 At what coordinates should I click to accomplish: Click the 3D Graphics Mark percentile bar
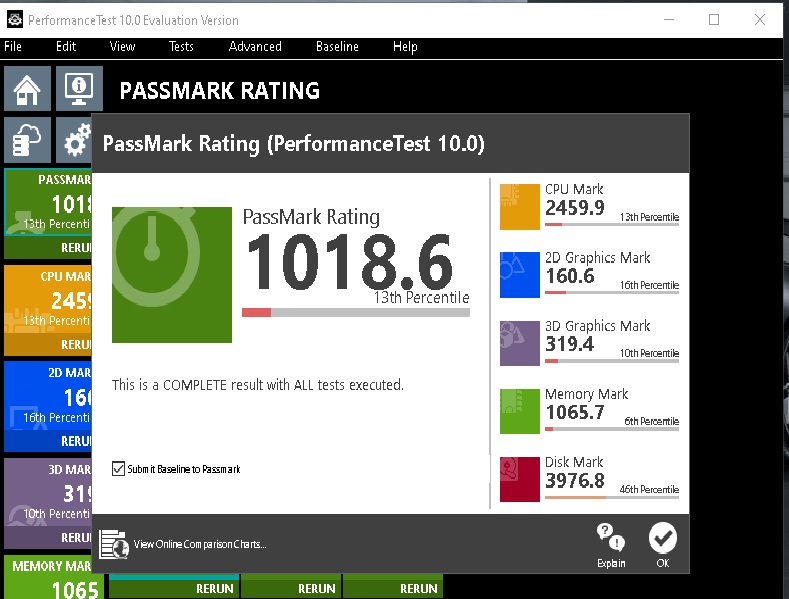[x=612, y=360]
